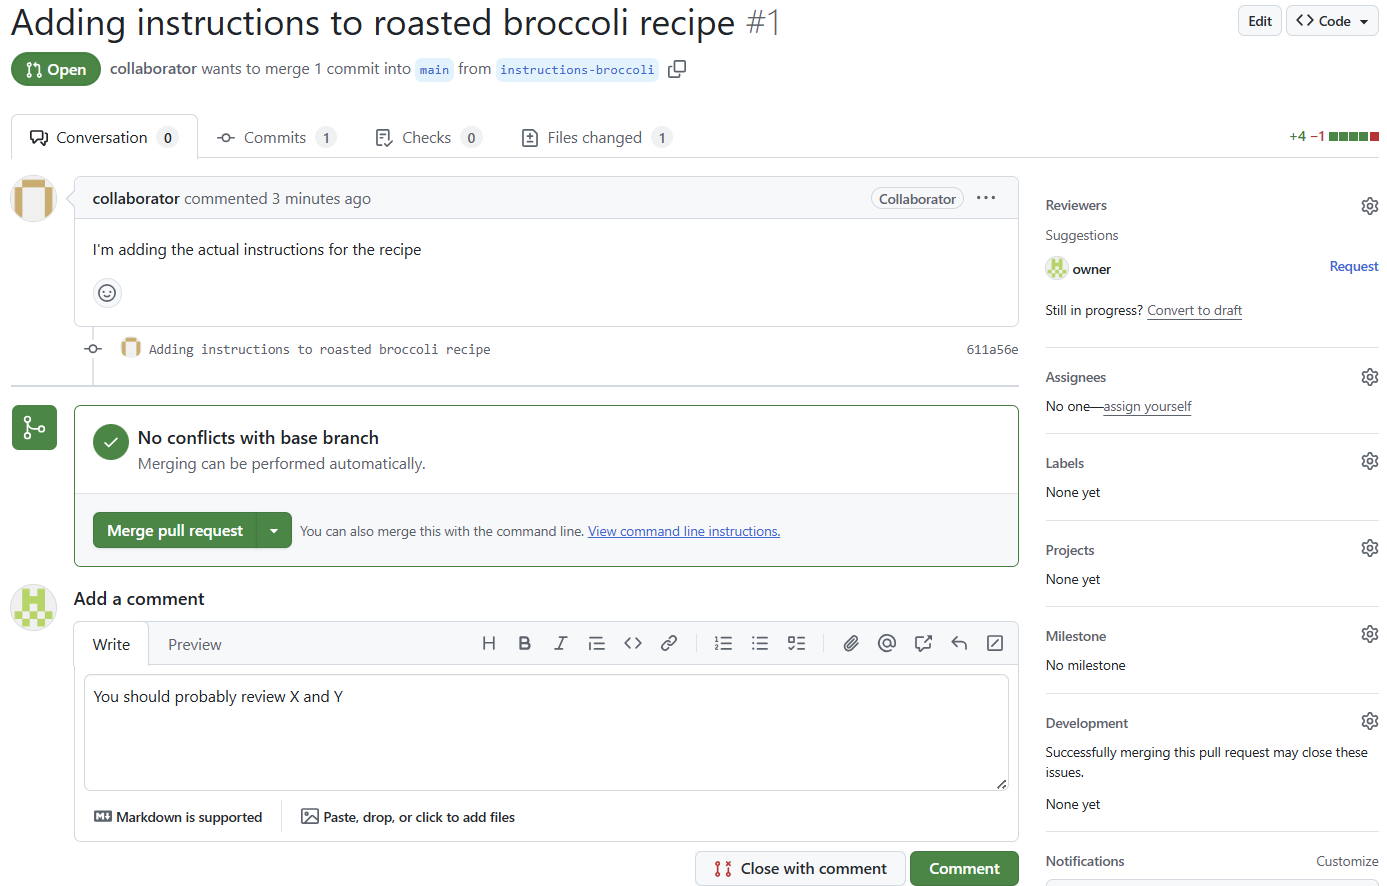The width and height of the screenshot is (1387, 886).
Task: Insert a heading in the comment
Action: [488, 643]
